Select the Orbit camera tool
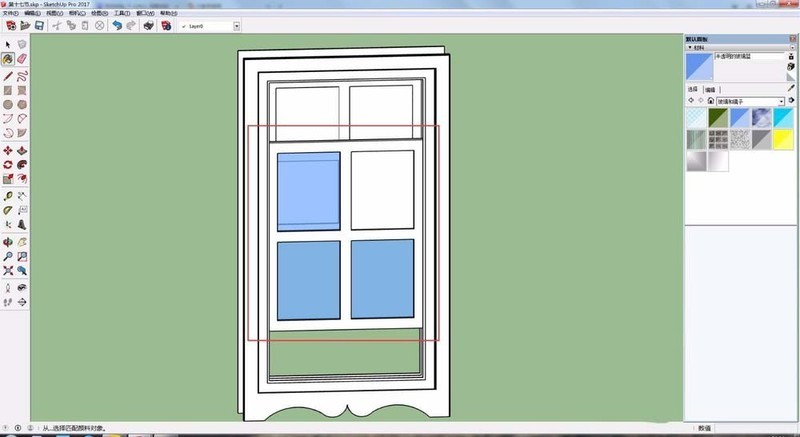800x437 pixels. pyautogui.click(x=8, y=242)
